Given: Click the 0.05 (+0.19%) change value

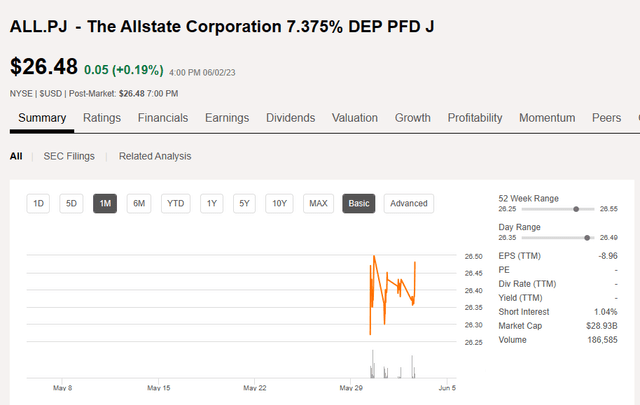Looking at the screenshot, I should (124, 70).
